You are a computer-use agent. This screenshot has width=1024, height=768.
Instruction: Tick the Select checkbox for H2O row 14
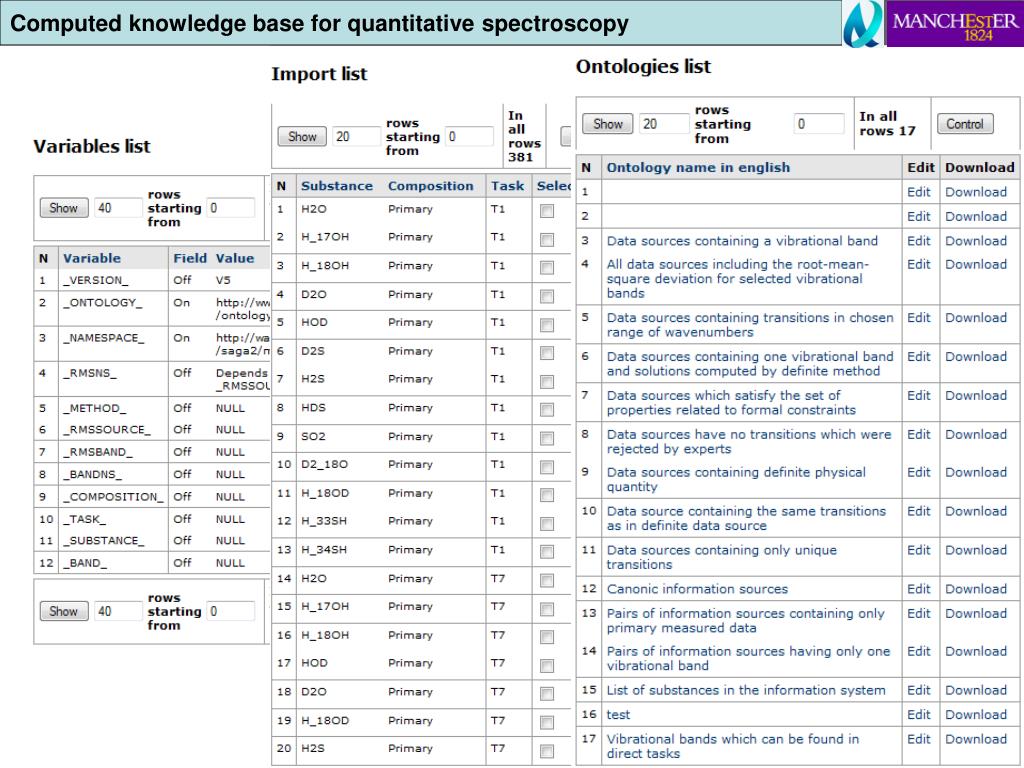(x=547, y=581)
